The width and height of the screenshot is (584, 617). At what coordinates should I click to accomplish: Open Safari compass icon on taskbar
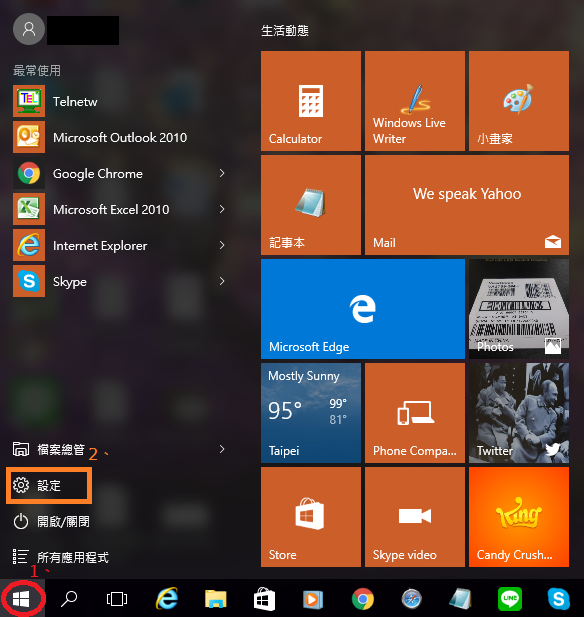tap(411, 599)
